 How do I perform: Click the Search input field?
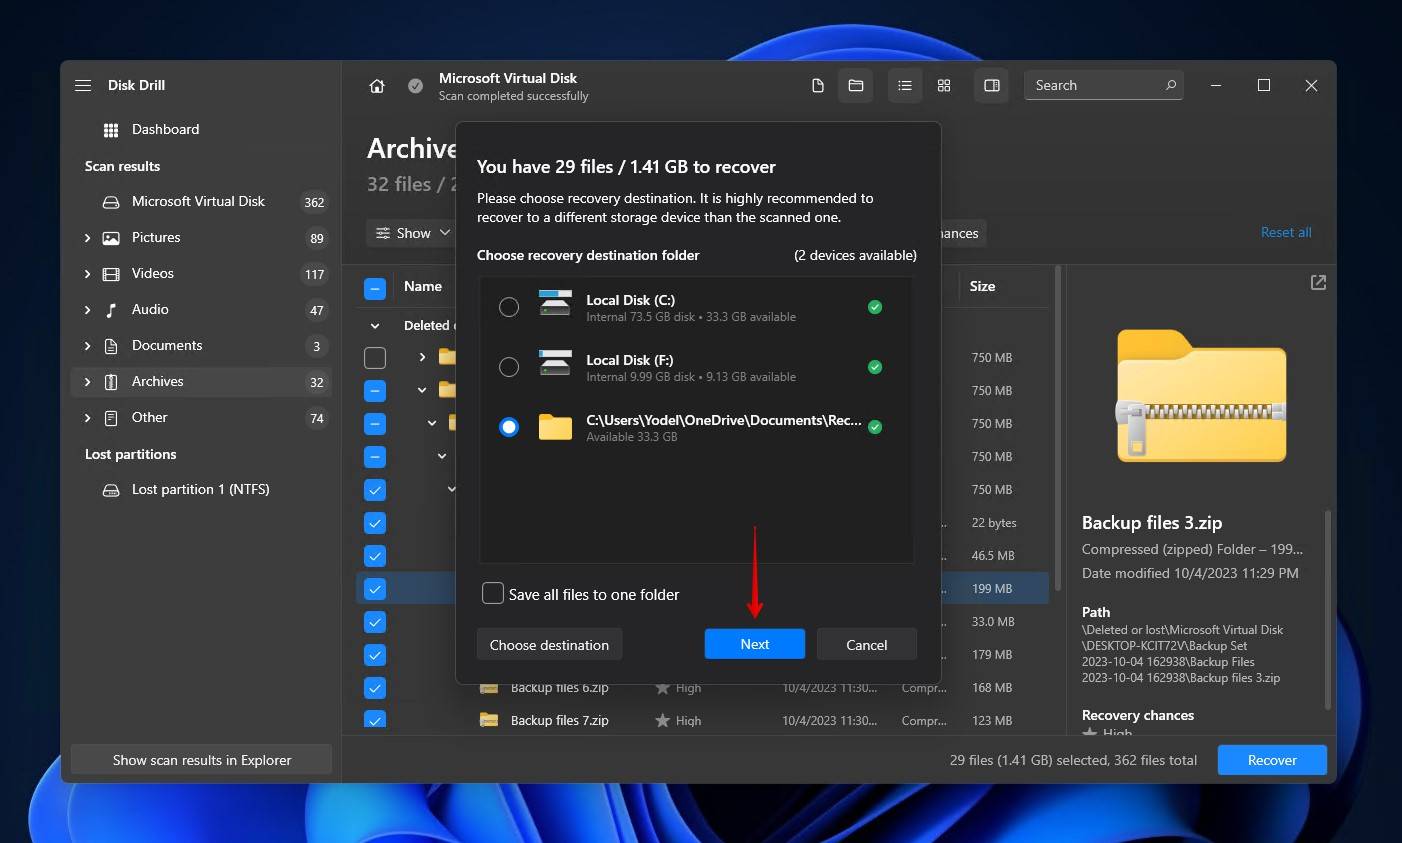pos(1095,86)
